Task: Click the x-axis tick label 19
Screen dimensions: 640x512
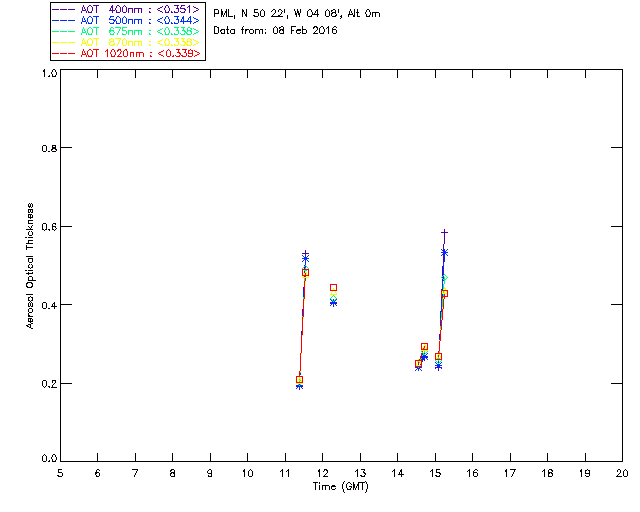Action: [585, 473]
